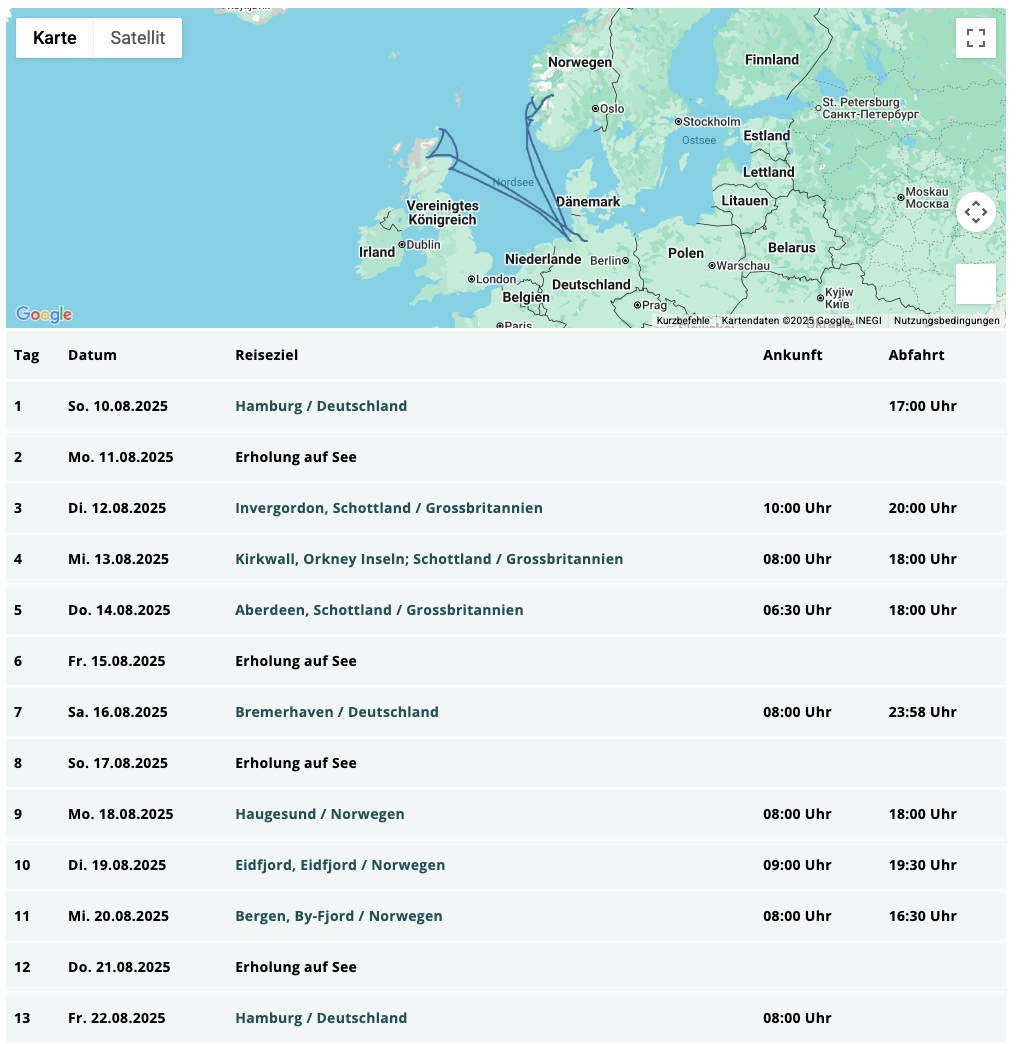Open Hamburg / Deutschland link on day 1
This screenshot has width=1016, height=1044.
tap(321, 406)
